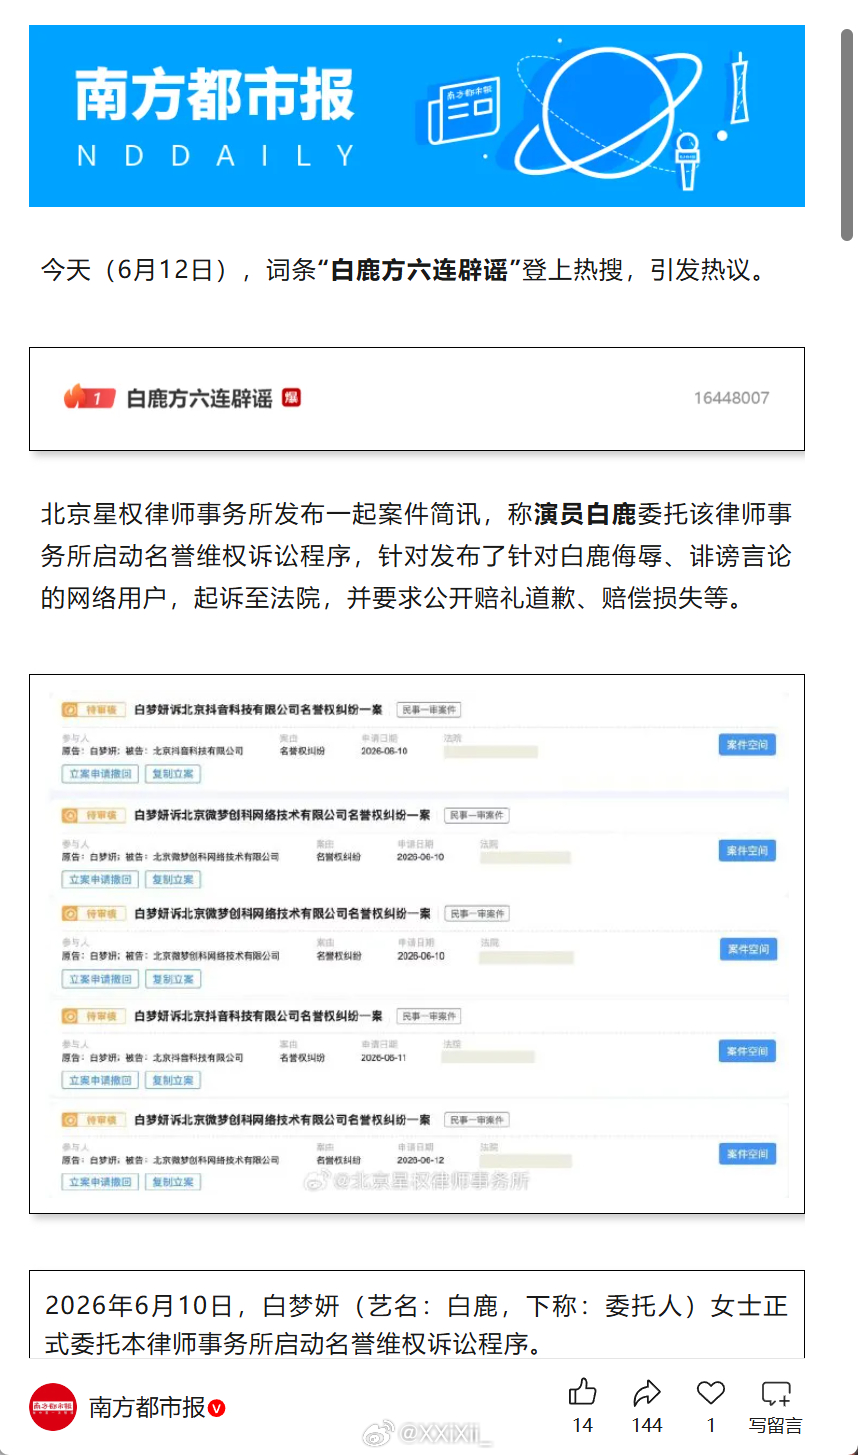Viewport: 858px width, 1455px height.
Task: Select the hot search count 16448007
Action: pos(731,398)
